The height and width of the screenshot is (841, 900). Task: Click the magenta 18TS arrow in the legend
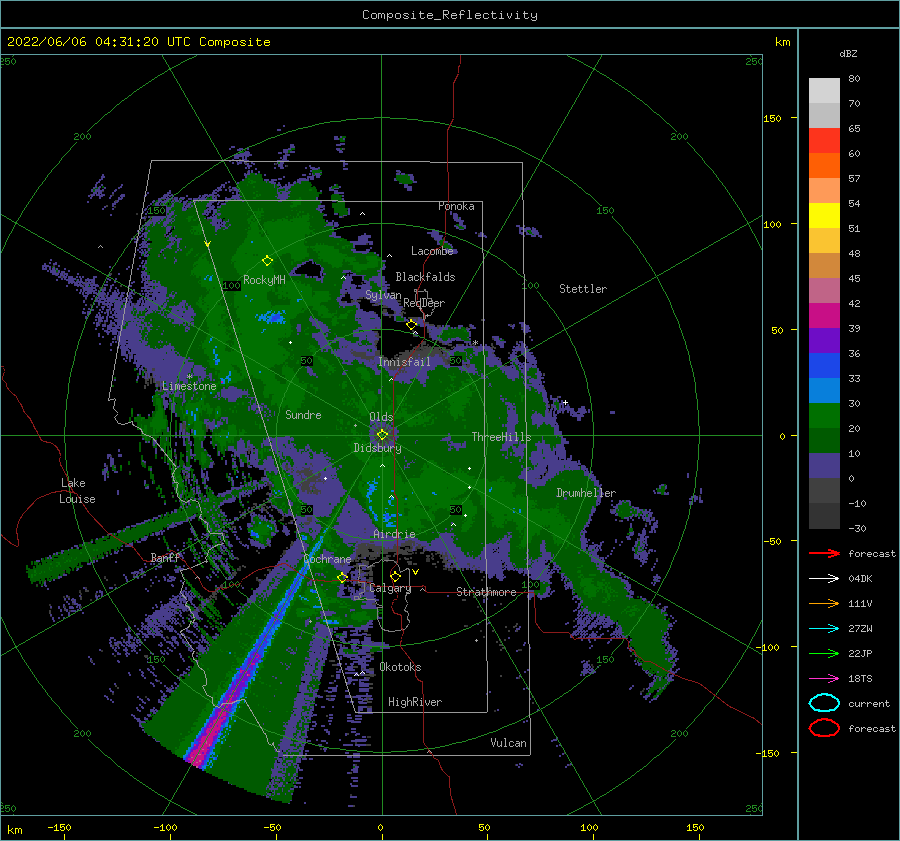(824, 679)
